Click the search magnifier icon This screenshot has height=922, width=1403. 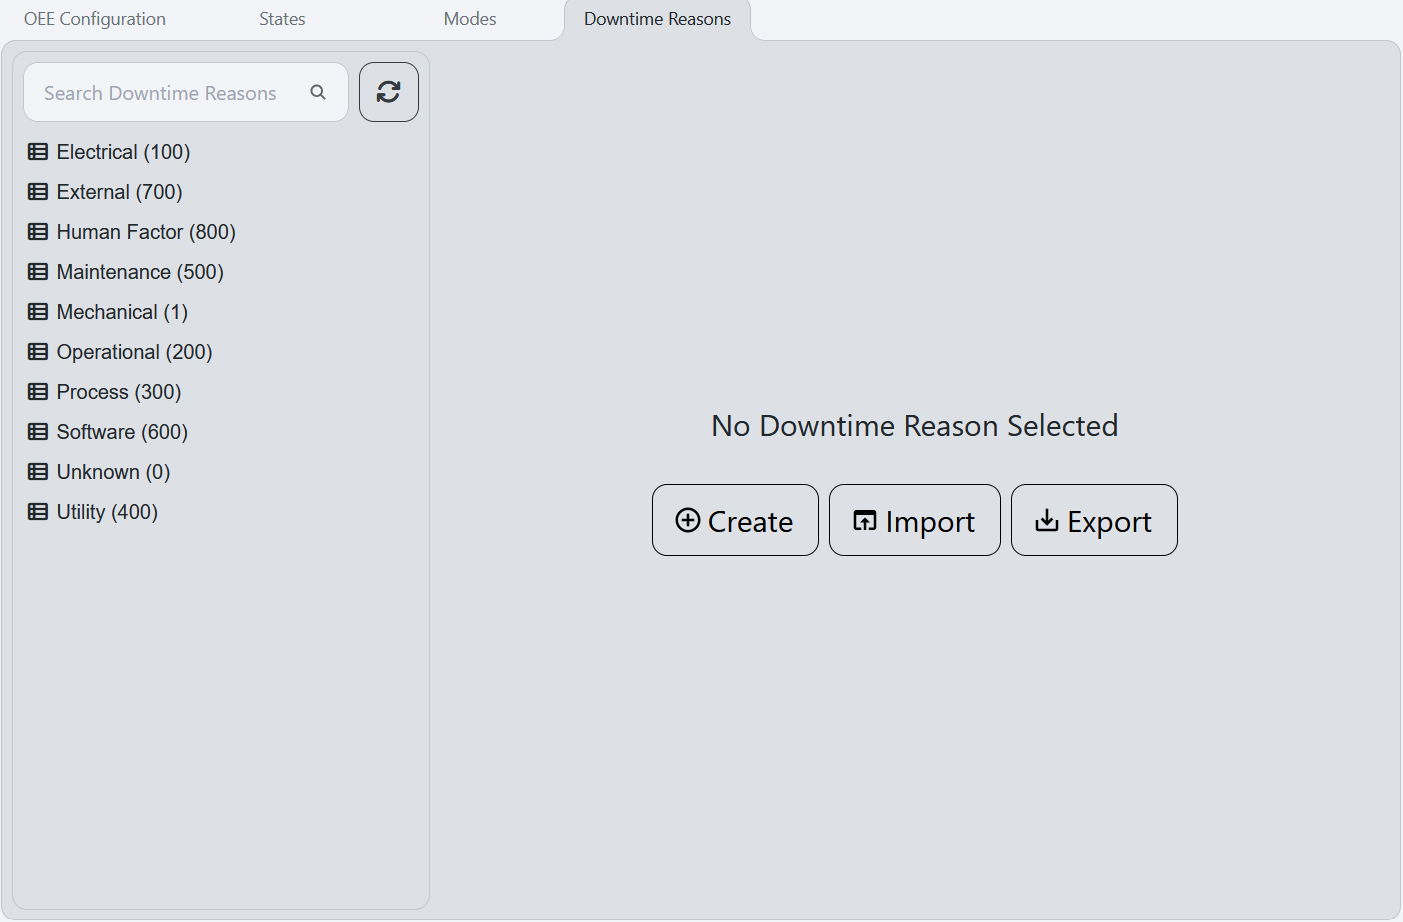pos(318,91)
